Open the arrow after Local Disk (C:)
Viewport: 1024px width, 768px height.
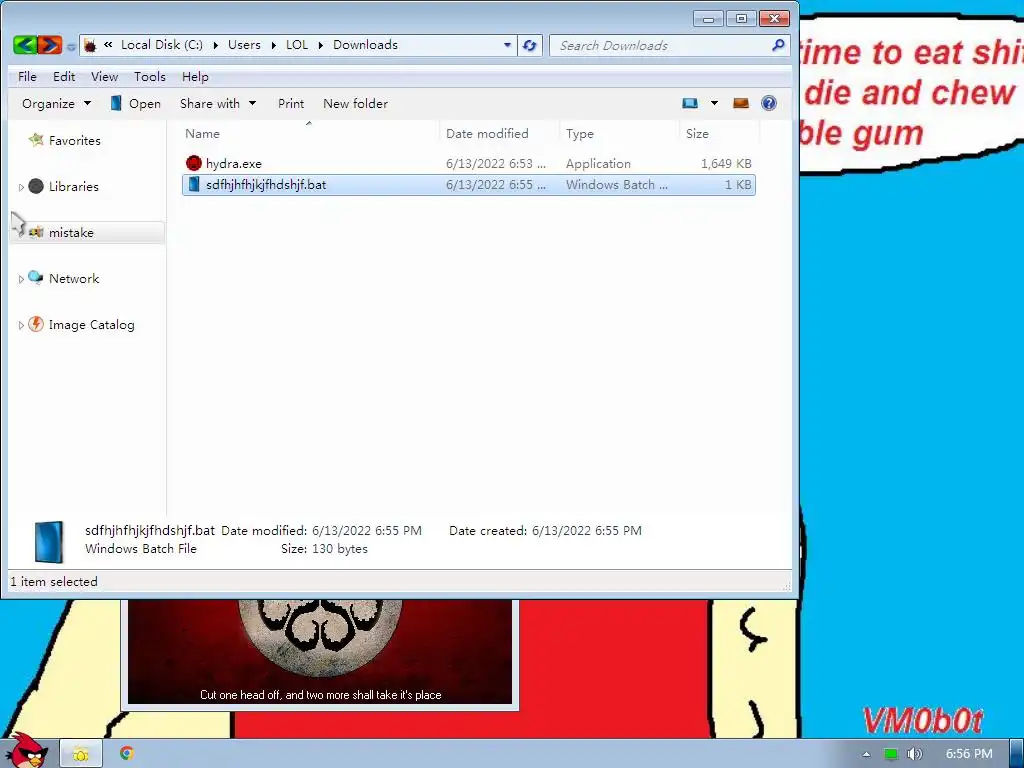coord(216,46)
